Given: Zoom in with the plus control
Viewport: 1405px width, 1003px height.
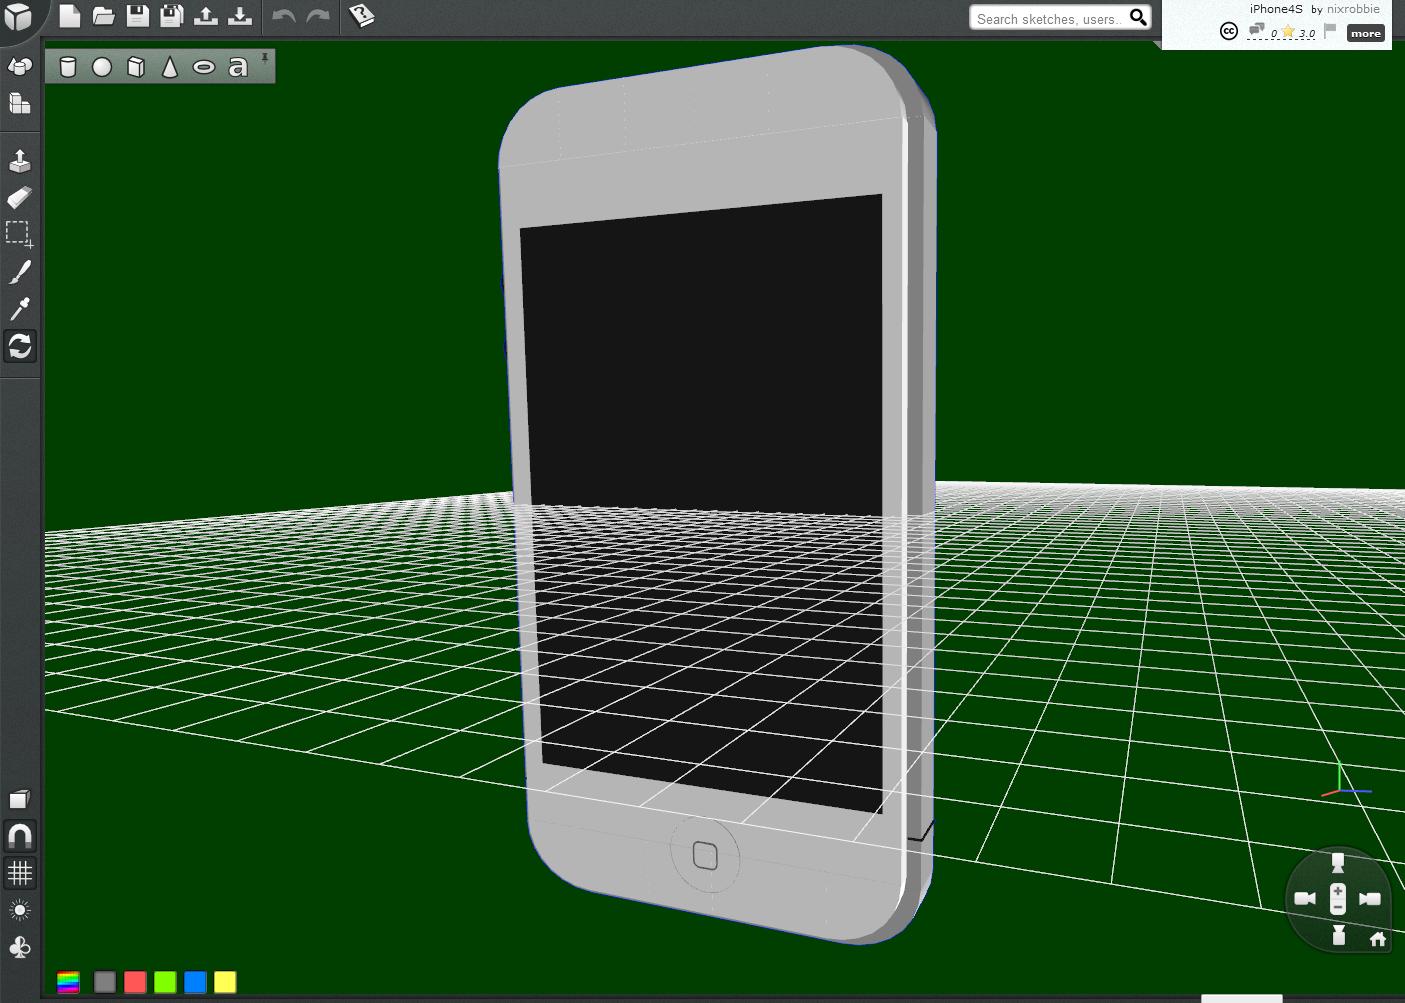Looking at the screenshot, I should [x=1338, y=891].
